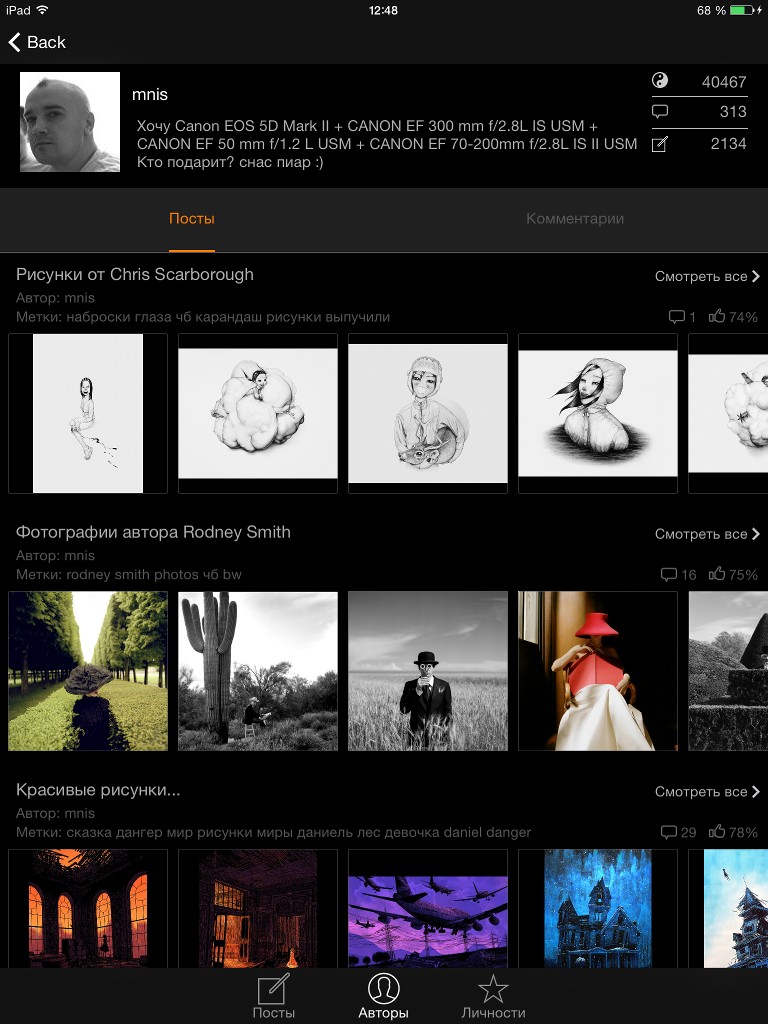This screenshot has width=768, height=1024.
Task: Tap thumbs-up icon showing 75%
Action: (x=716, y=574)
